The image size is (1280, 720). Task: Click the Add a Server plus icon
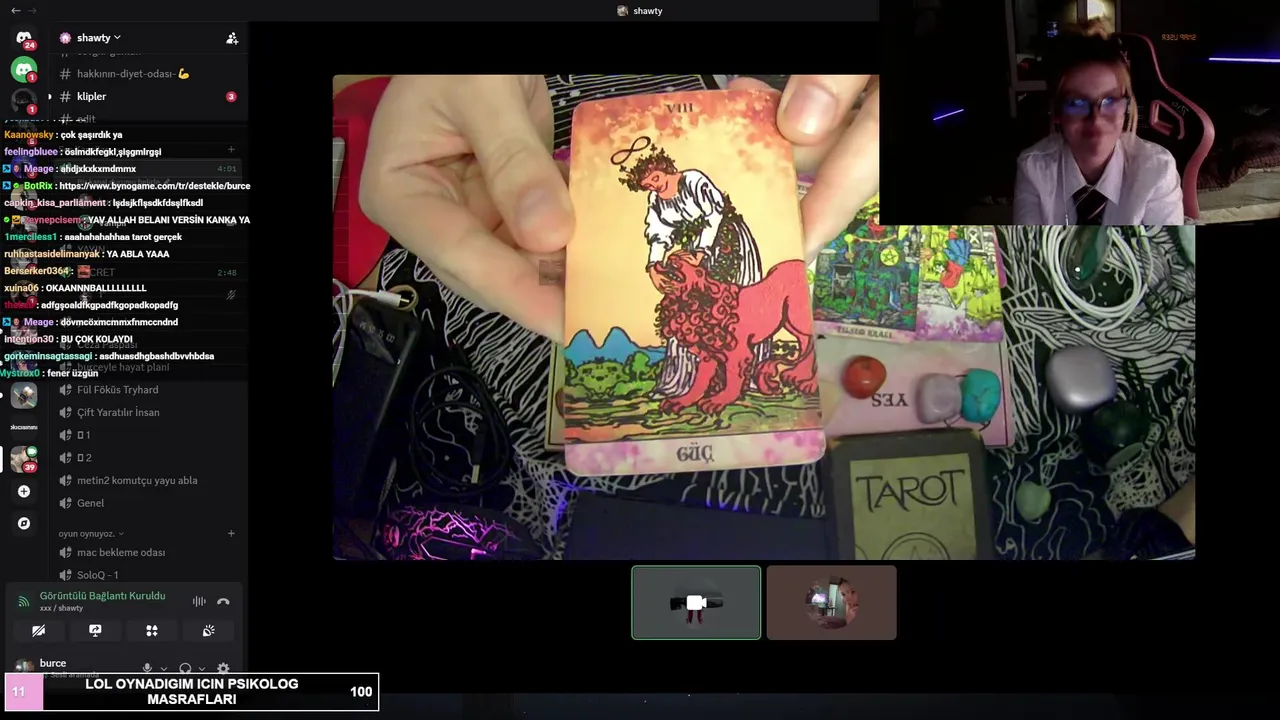tap(24, 491)
